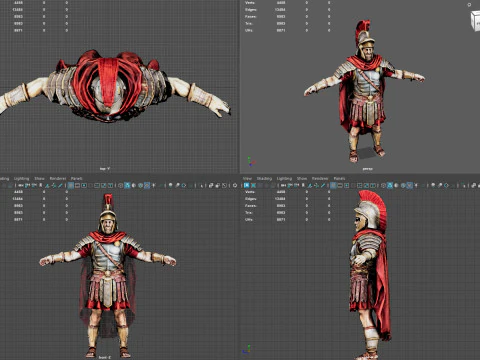Click the top -Y camera label
The height and width of the screenshot is (360, 480).
(x=105, y=169)
